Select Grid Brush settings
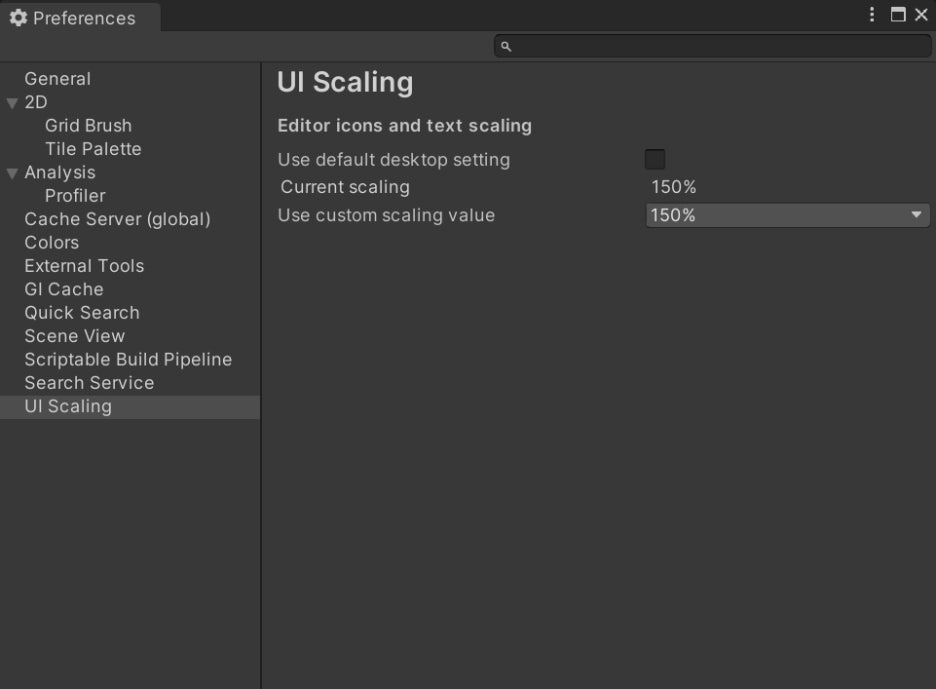936x689 pixels. tap(88, 126)
